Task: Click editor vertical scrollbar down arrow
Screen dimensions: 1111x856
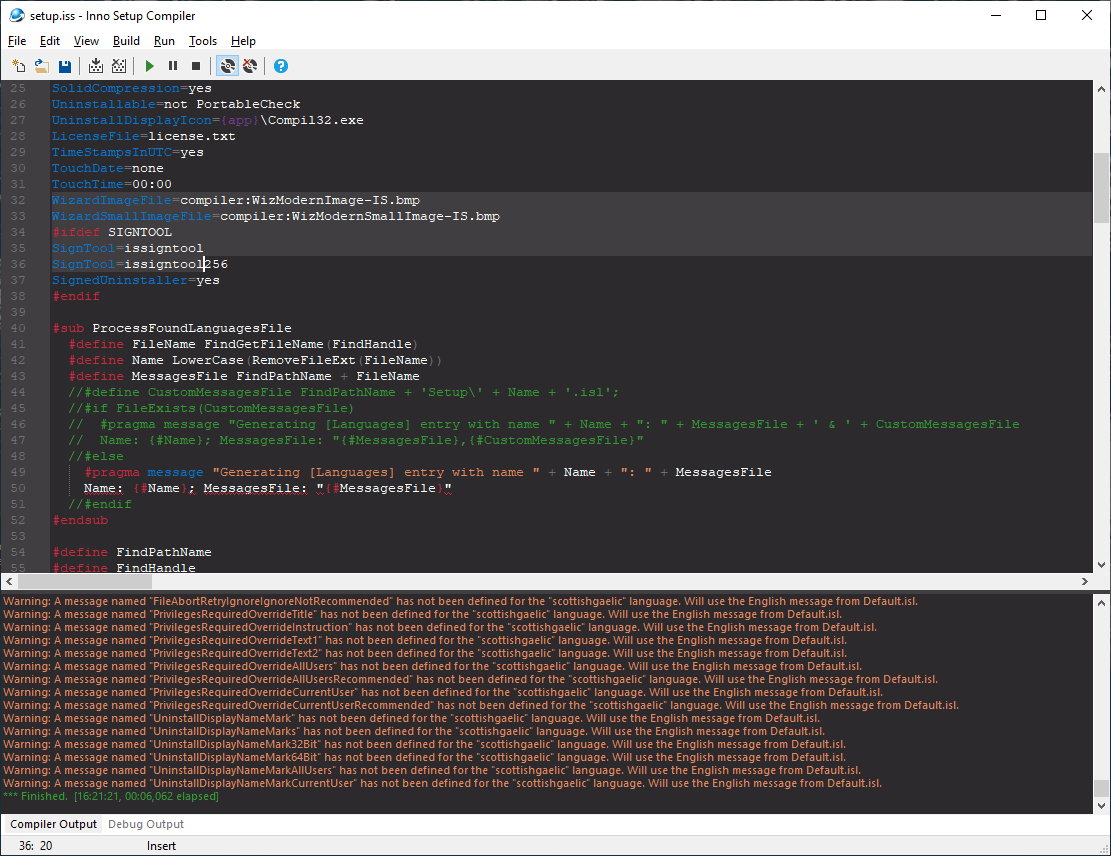Action: point(1101,565)
